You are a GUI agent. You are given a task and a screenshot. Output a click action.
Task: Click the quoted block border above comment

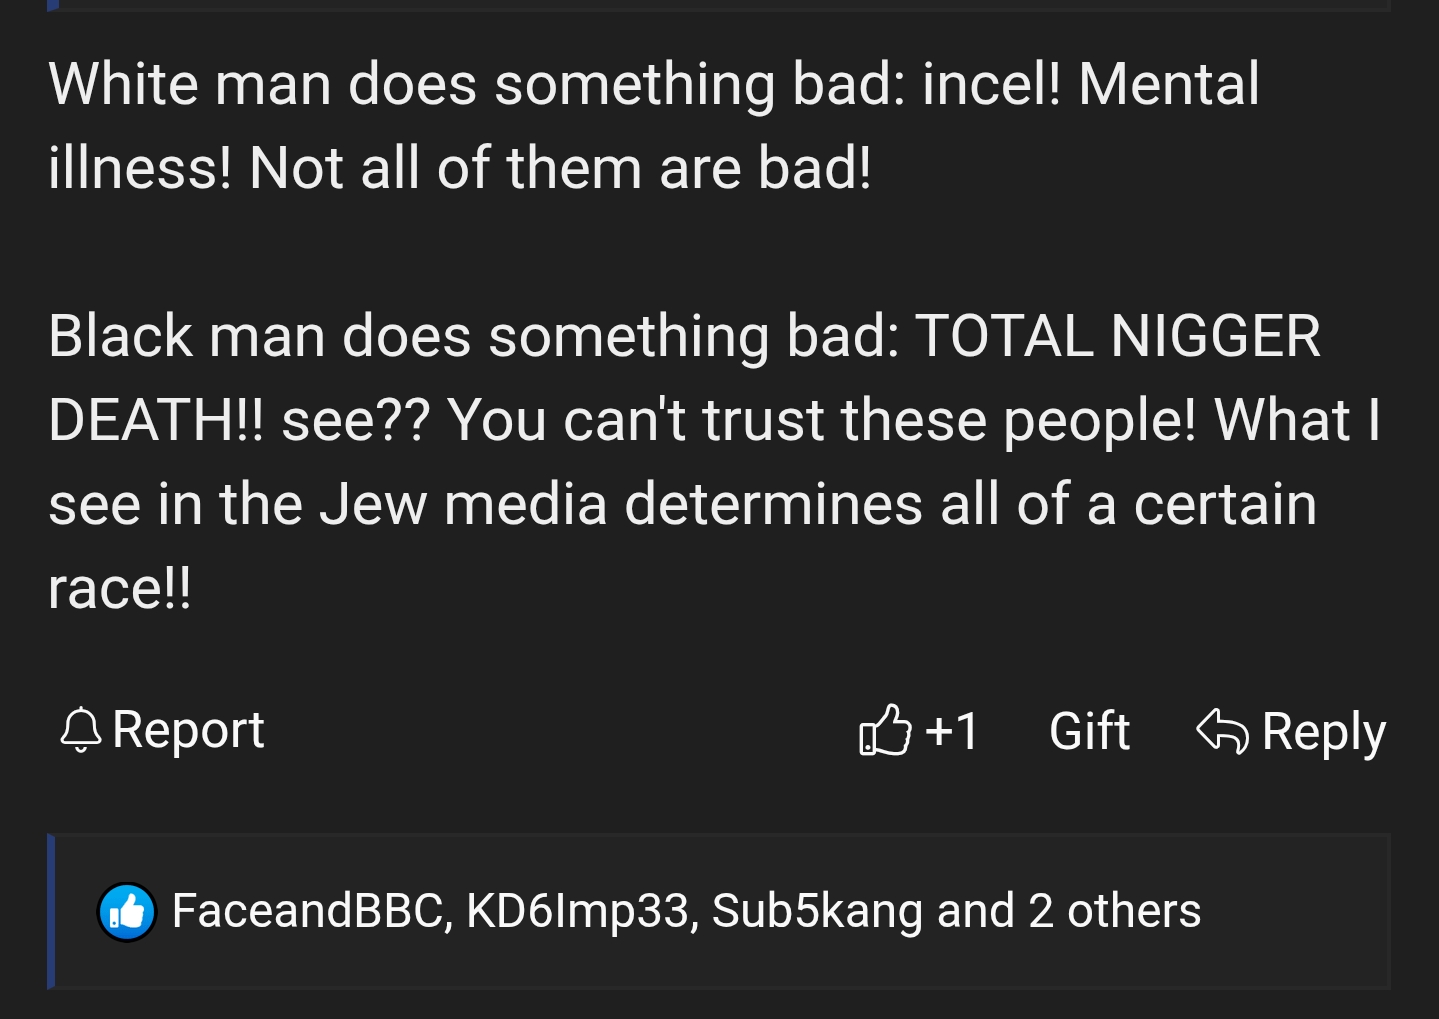[x=719, y=6]
